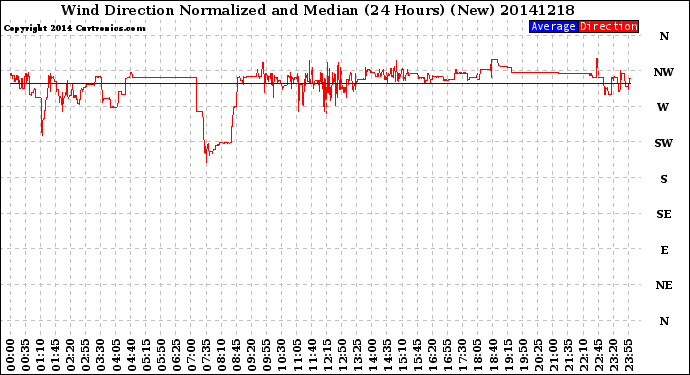Screen dimensions: 690x375
Task: Click the E direction axis label
Action: pyautogui.click(x=664, y=250)
